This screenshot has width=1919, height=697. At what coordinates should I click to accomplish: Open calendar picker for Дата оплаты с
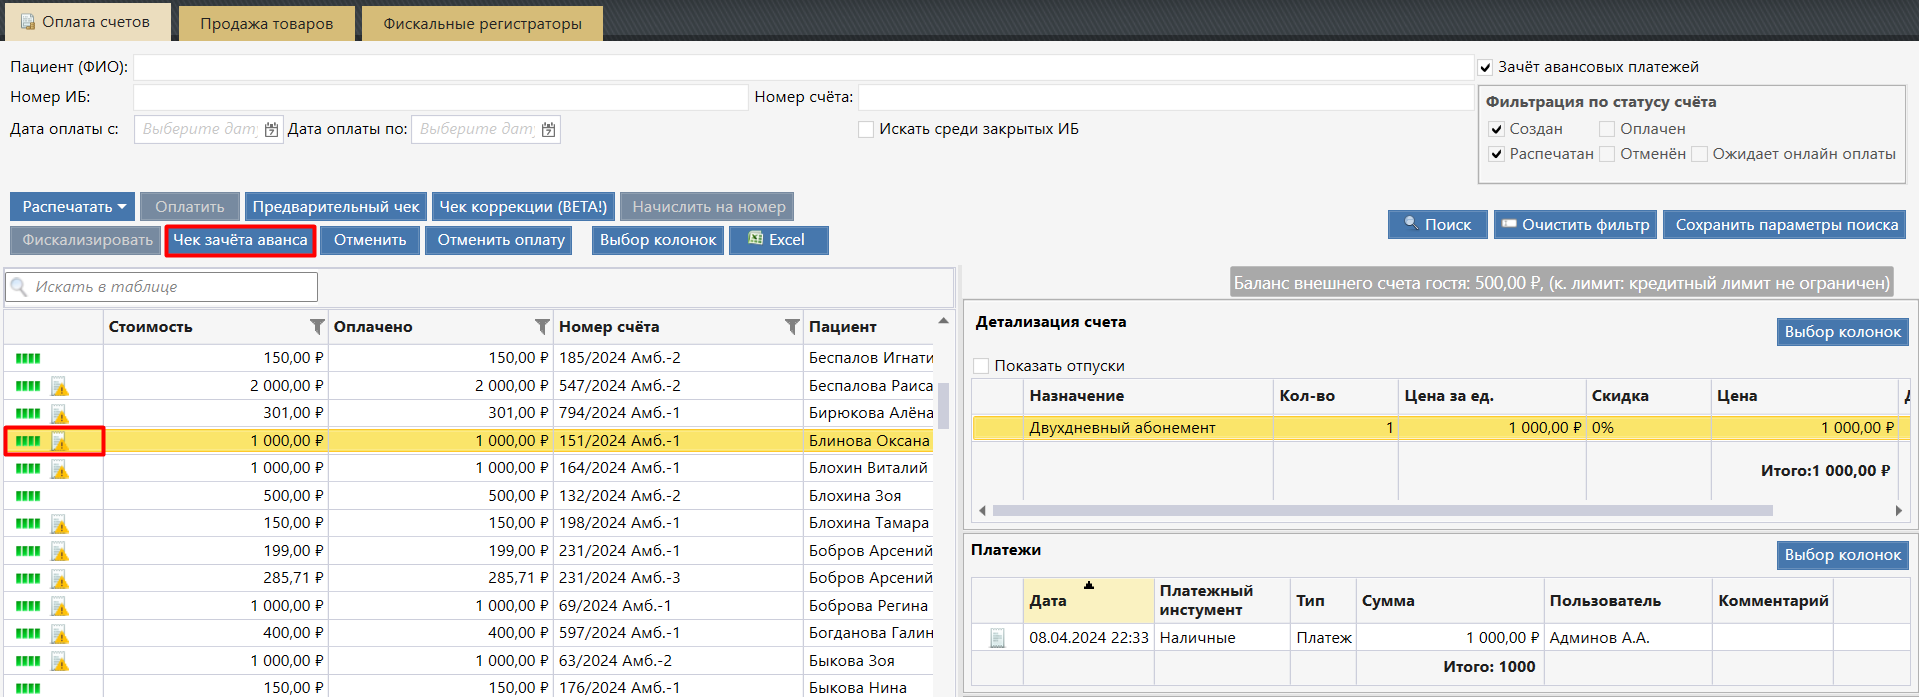pos(271,130)
